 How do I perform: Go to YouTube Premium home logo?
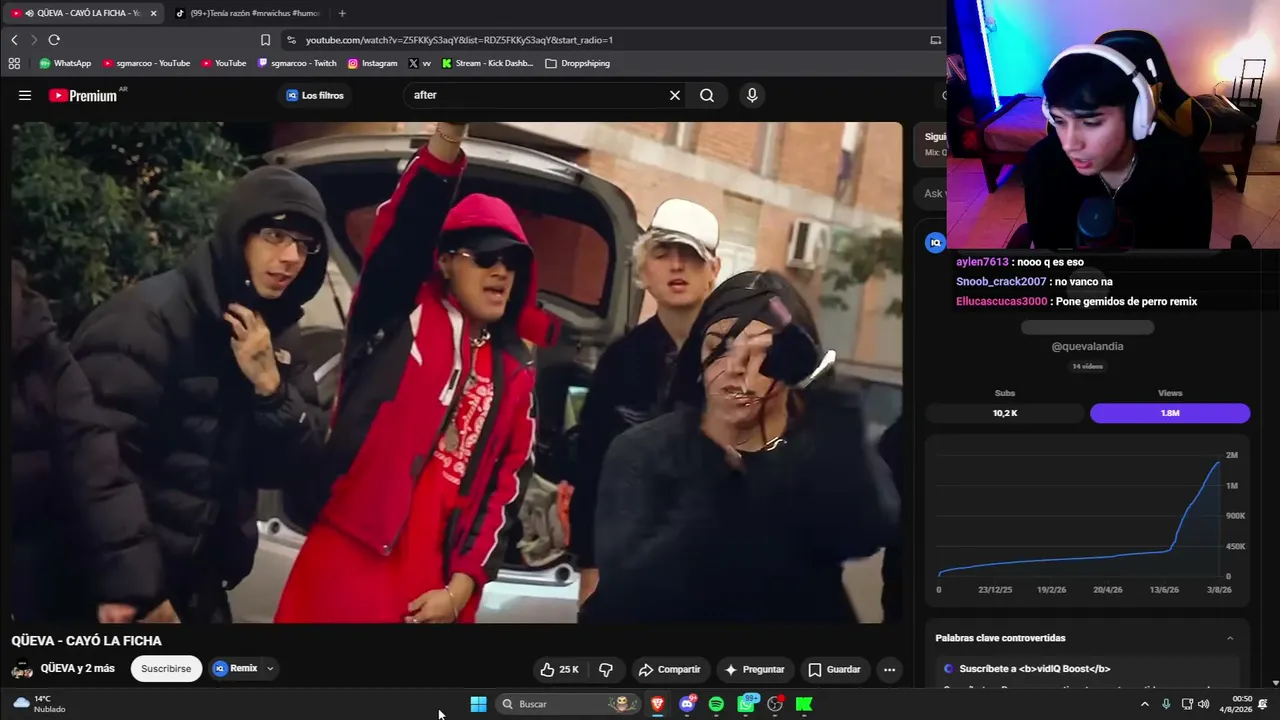(x=83, y=96)
